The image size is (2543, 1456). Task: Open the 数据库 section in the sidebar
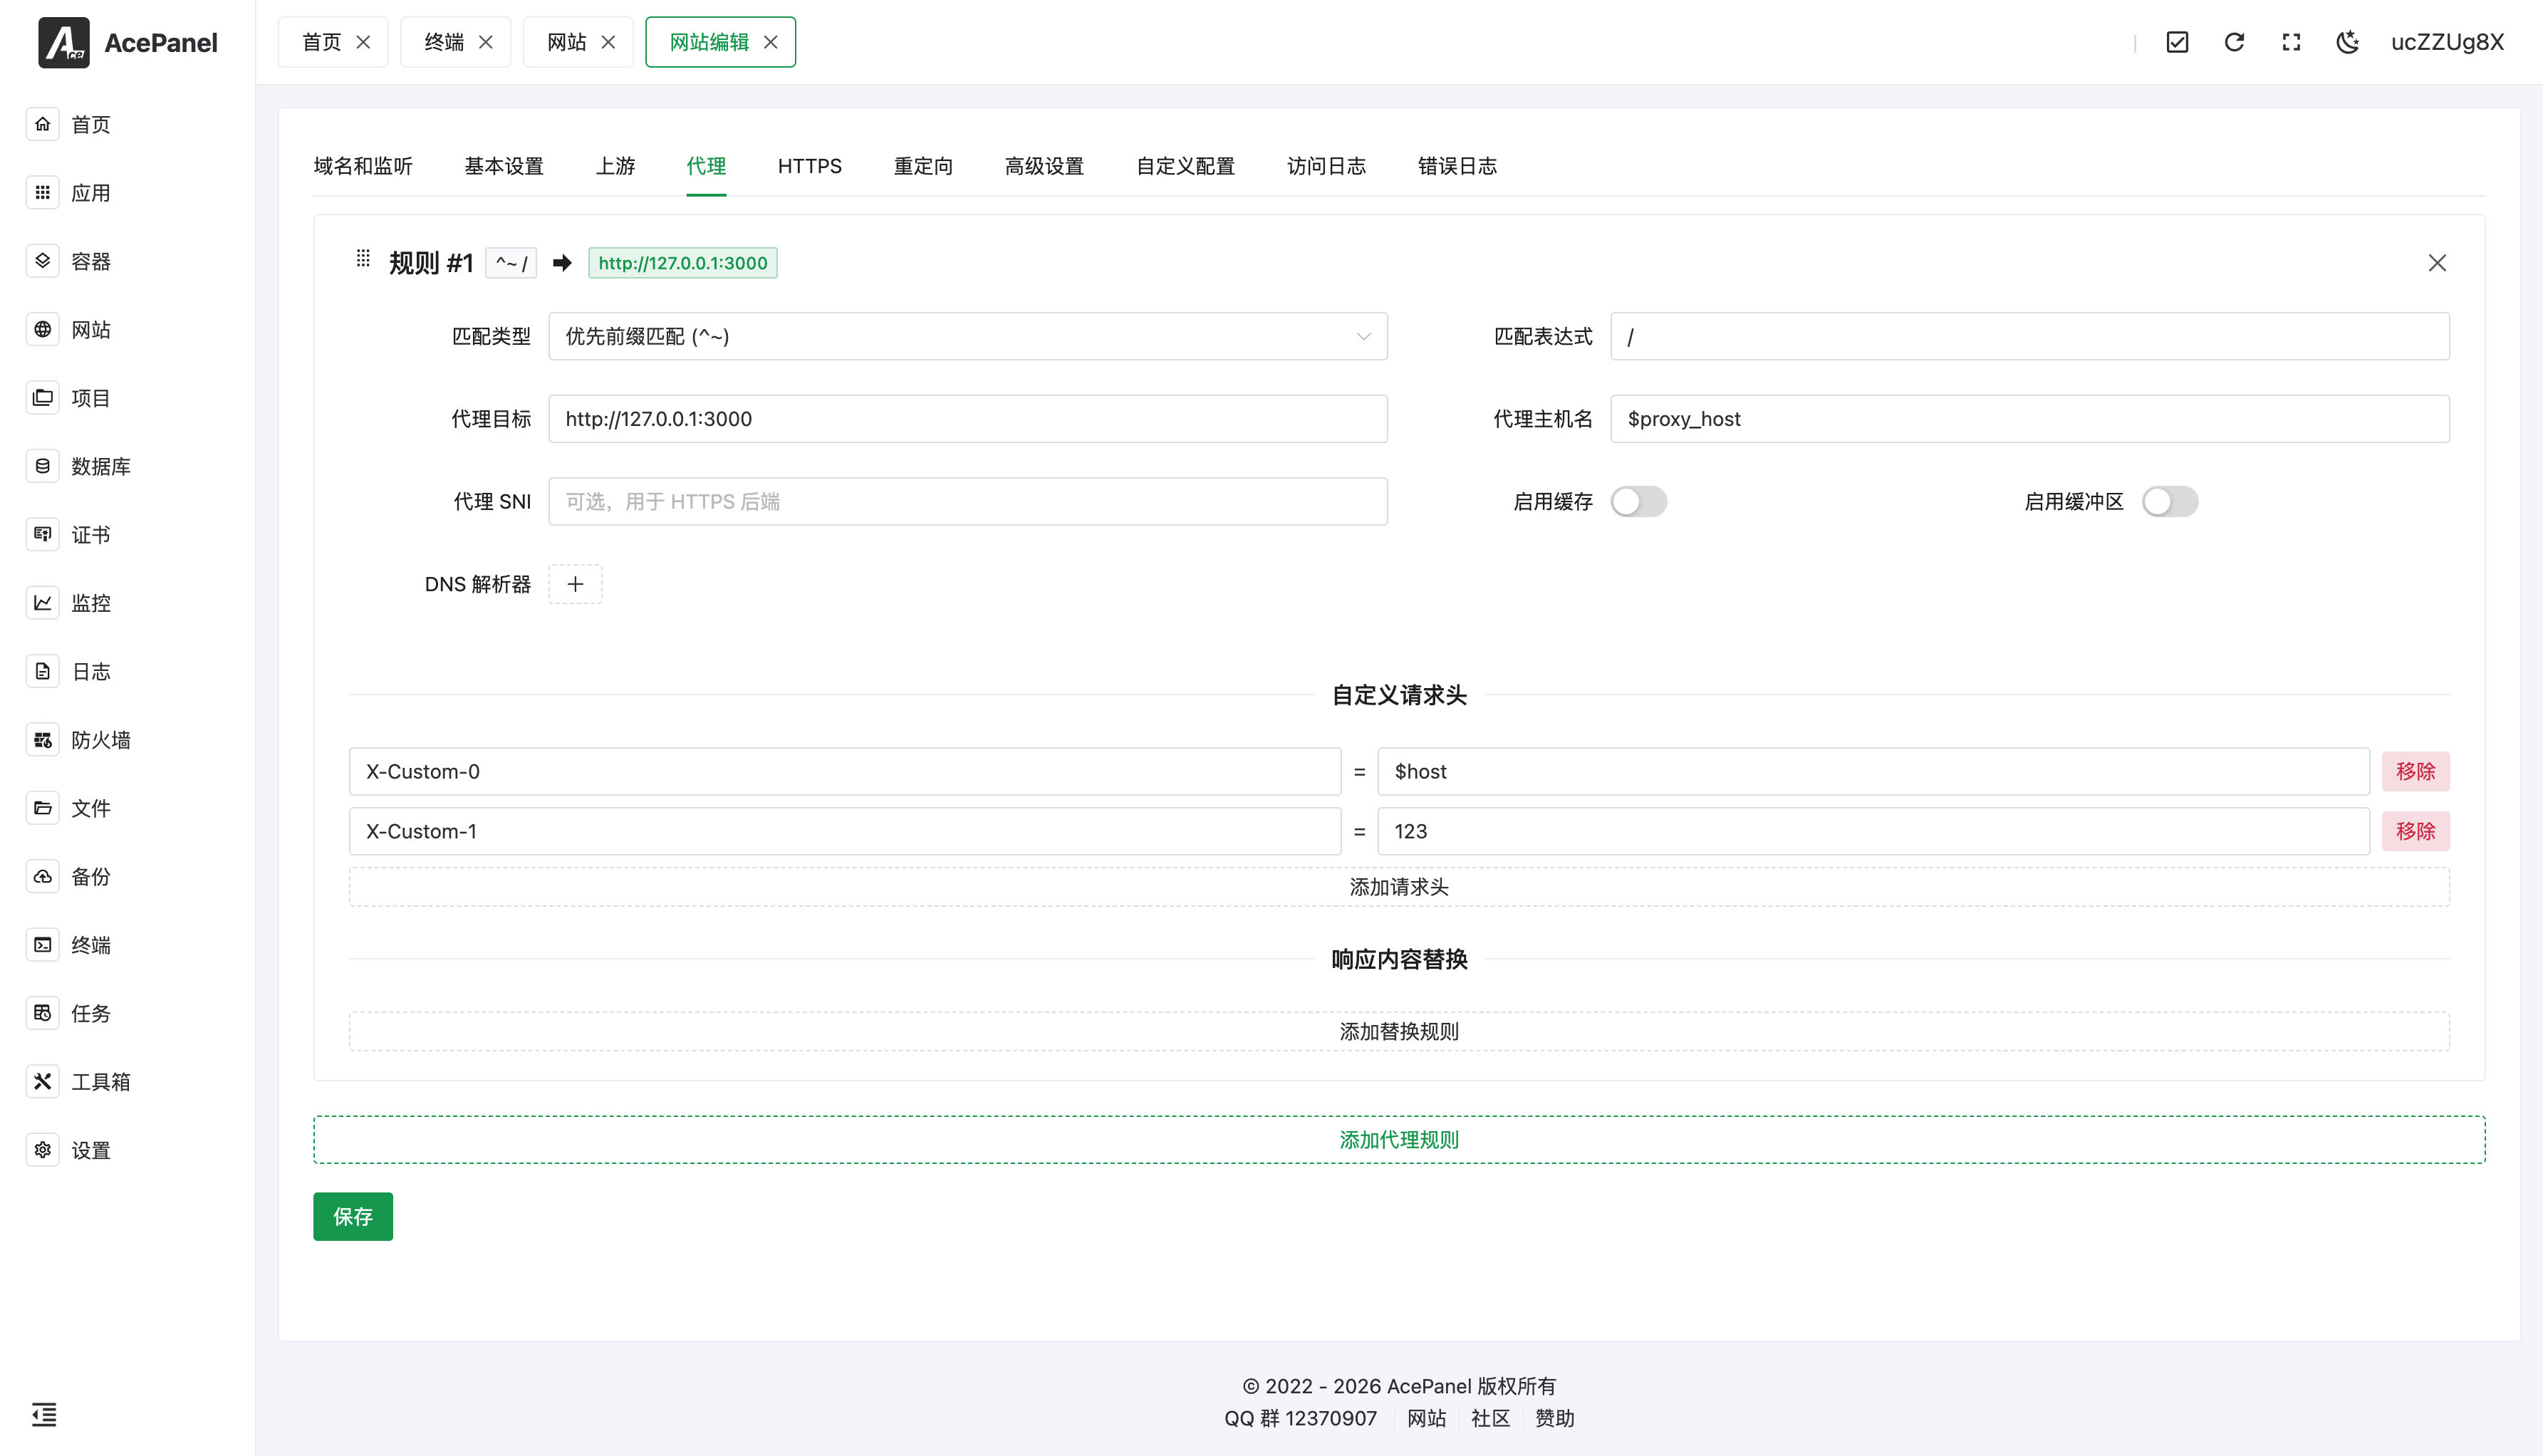(100, 465)
